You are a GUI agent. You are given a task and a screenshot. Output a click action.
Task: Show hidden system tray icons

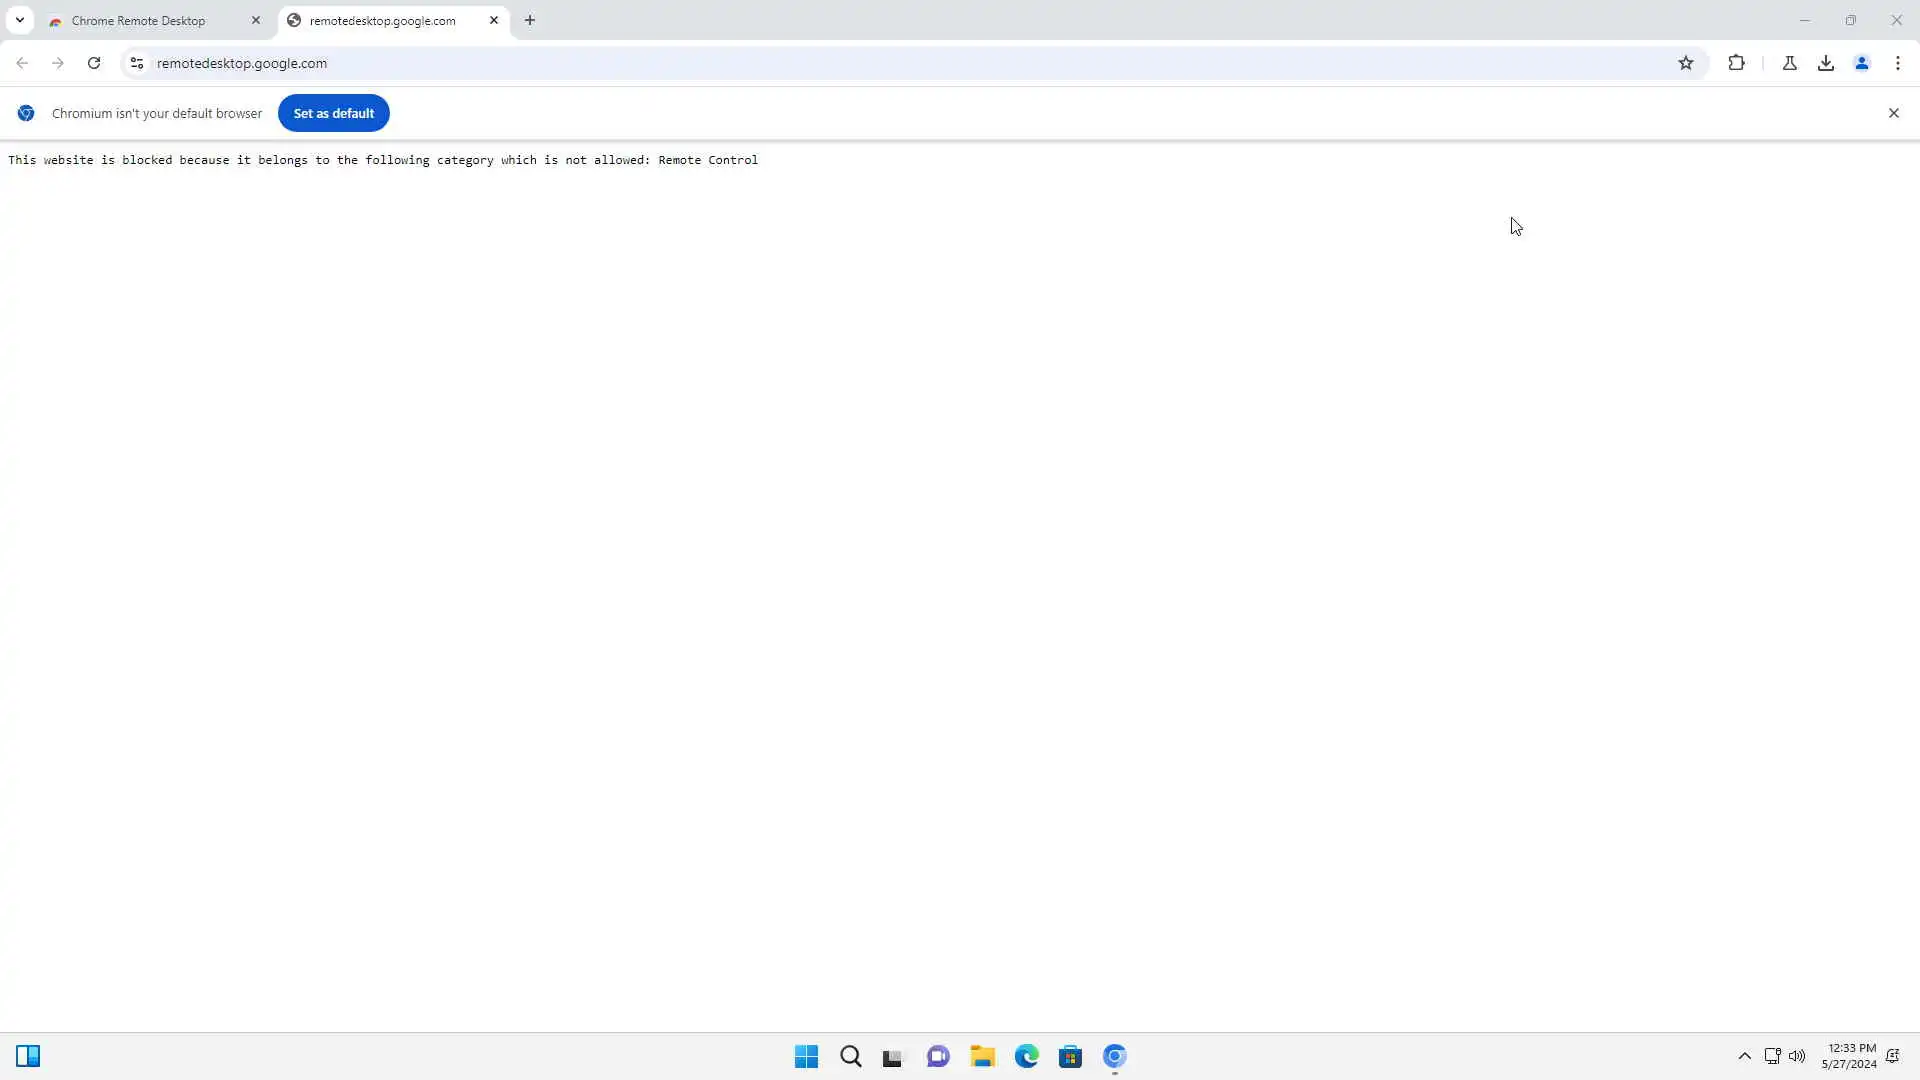point(1744,1056)
